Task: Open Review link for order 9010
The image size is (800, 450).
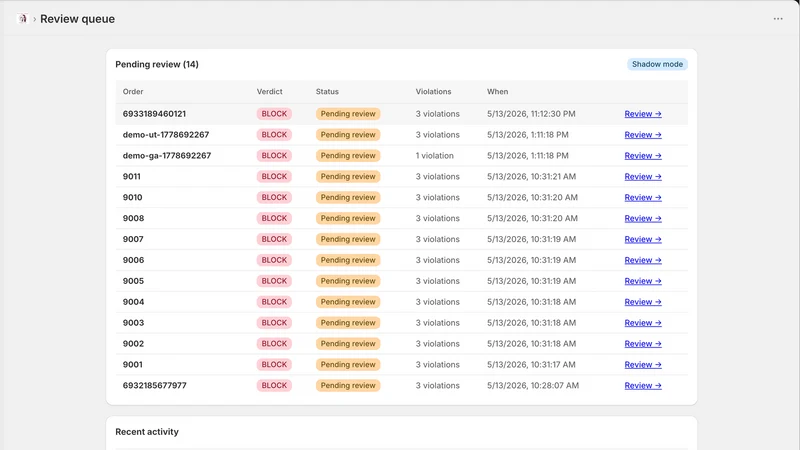Action: pyautogui.click(x=643, y=197)
